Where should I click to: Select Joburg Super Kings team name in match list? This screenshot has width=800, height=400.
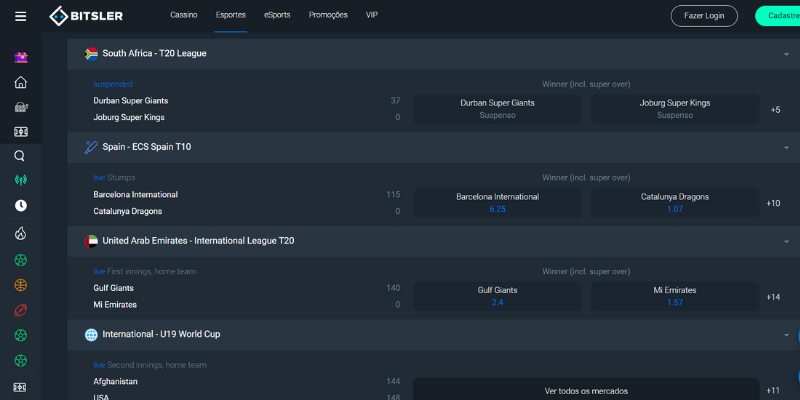129,117
